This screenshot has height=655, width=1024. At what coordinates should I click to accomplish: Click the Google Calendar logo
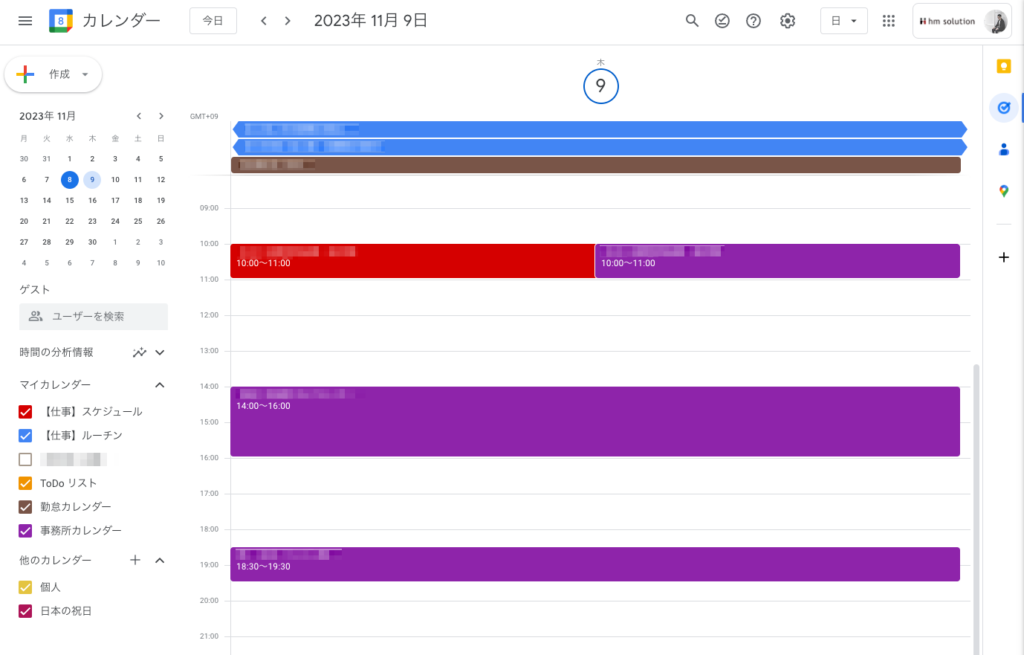(x=61, y=21)
